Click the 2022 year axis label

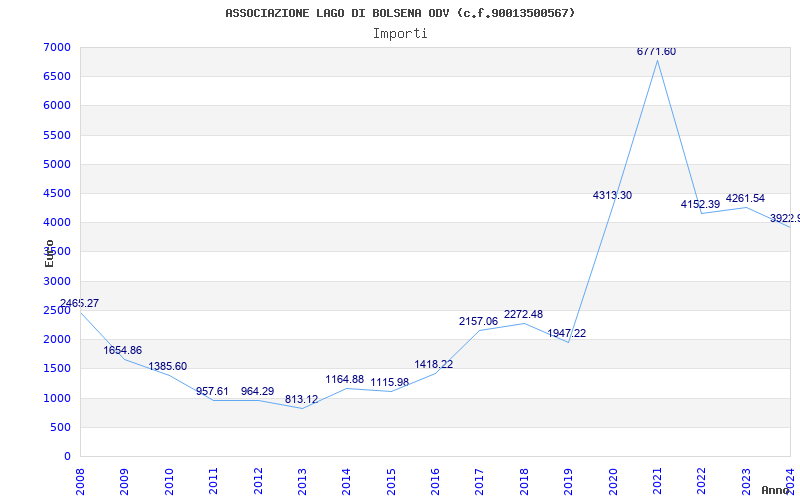[x=702, y=482]
